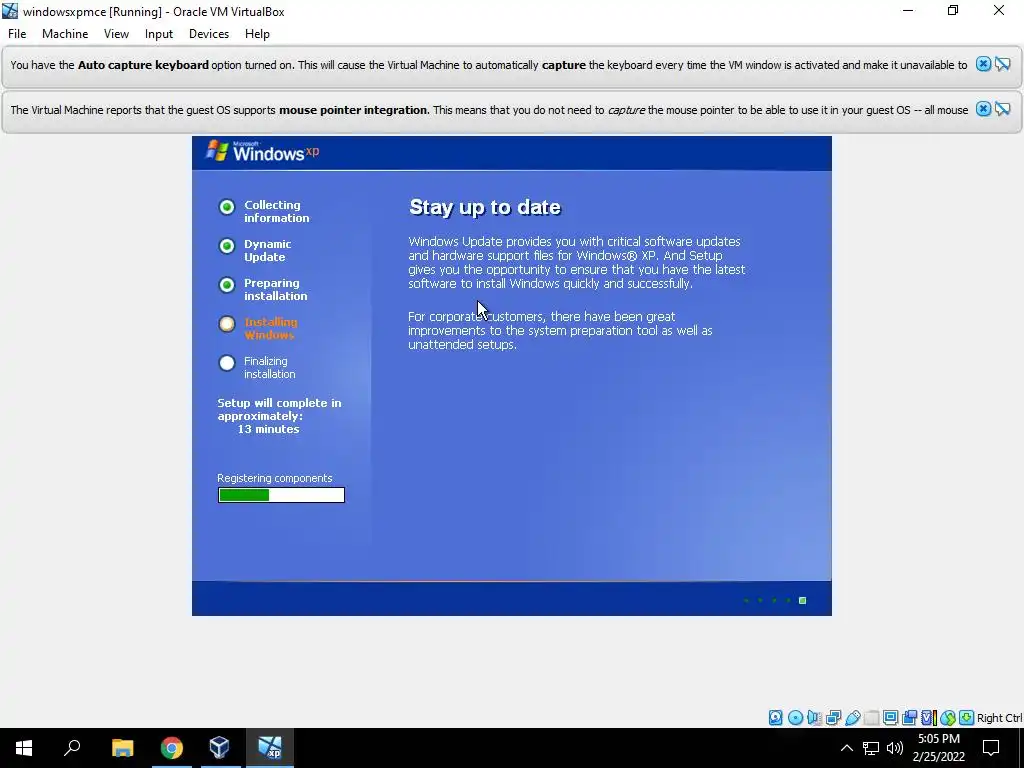Image resolution: width=1024 pixels, height=768 pixels.
Task: Open the File menu
Action: tap(17, 34)
